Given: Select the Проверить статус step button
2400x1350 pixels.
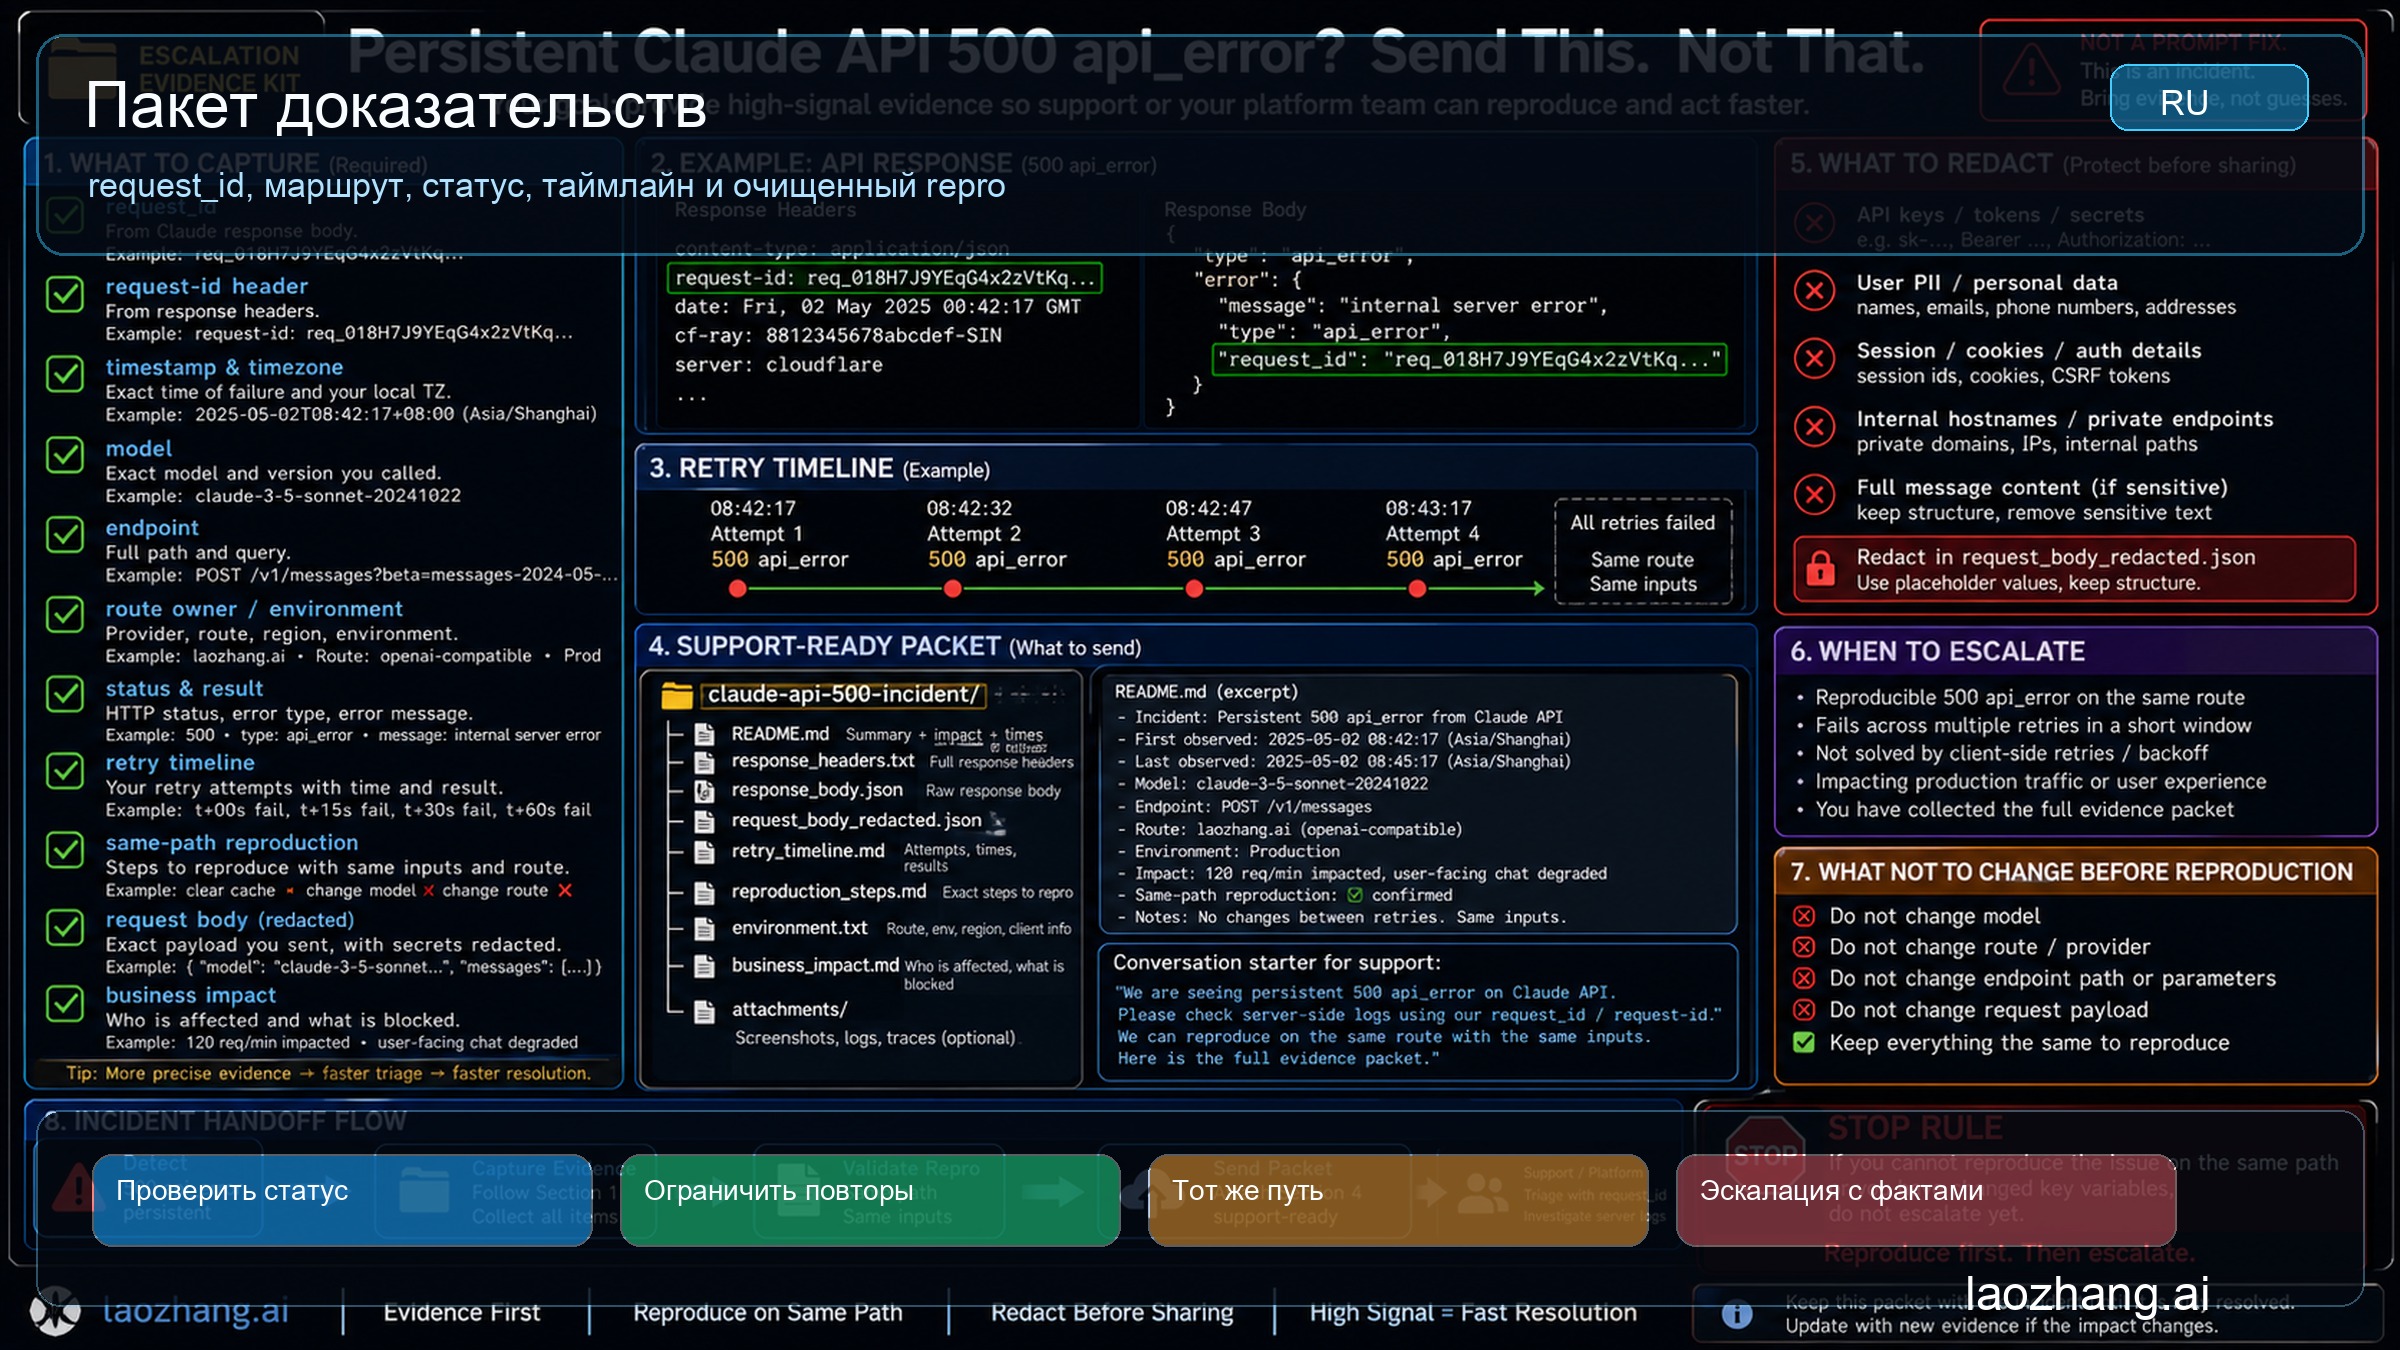Looking at the screenshot, I should (342, 1200).
